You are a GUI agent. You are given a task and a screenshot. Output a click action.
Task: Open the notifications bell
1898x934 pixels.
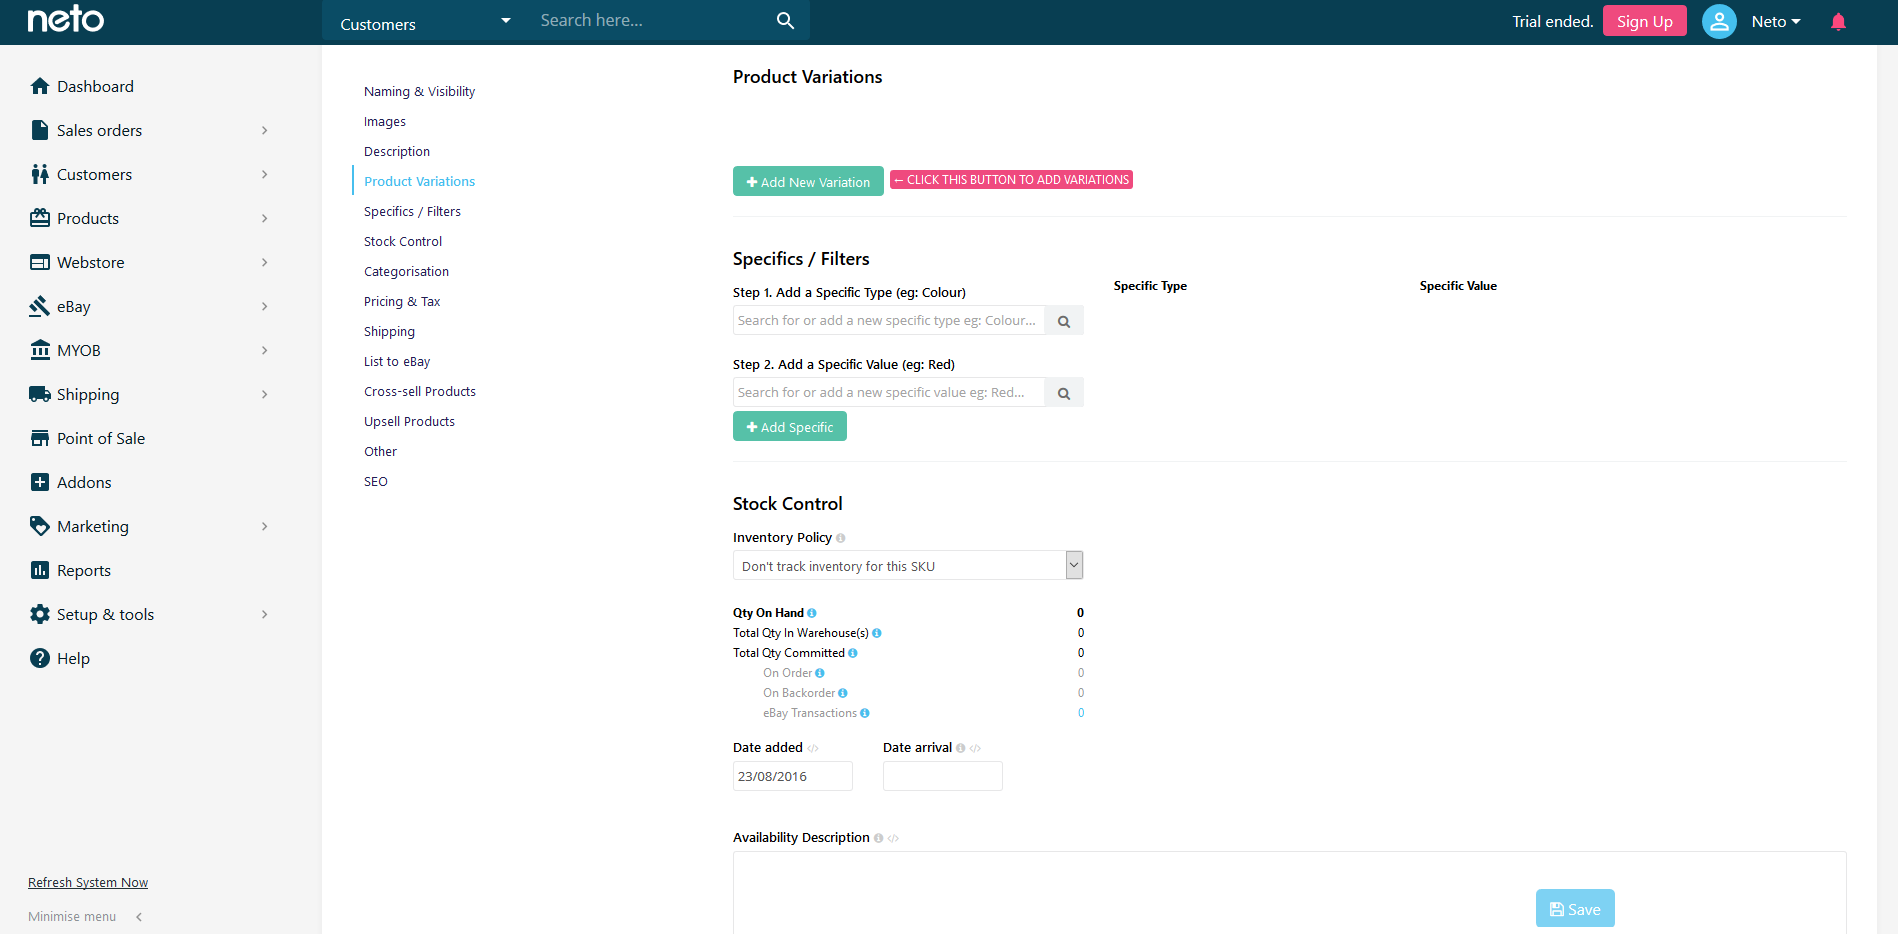pyautogui.click(x=1838, y=21)
